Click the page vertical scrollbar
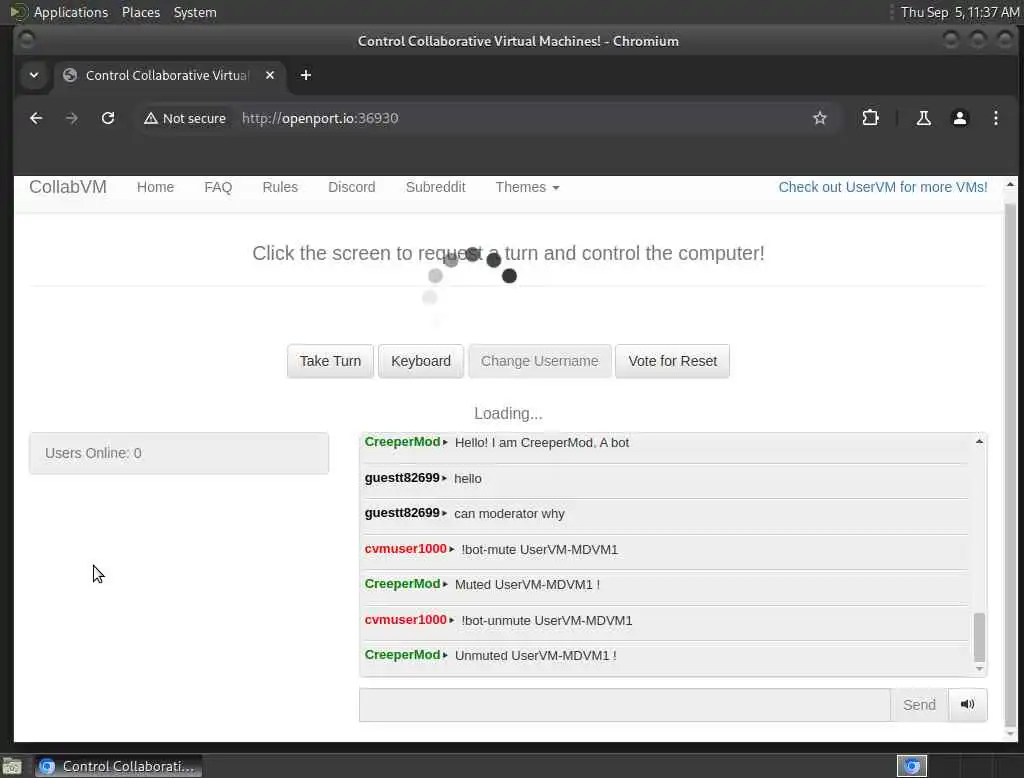Image resolution: width=1024 pixels, height=778 pixels. coord(1010,464)
